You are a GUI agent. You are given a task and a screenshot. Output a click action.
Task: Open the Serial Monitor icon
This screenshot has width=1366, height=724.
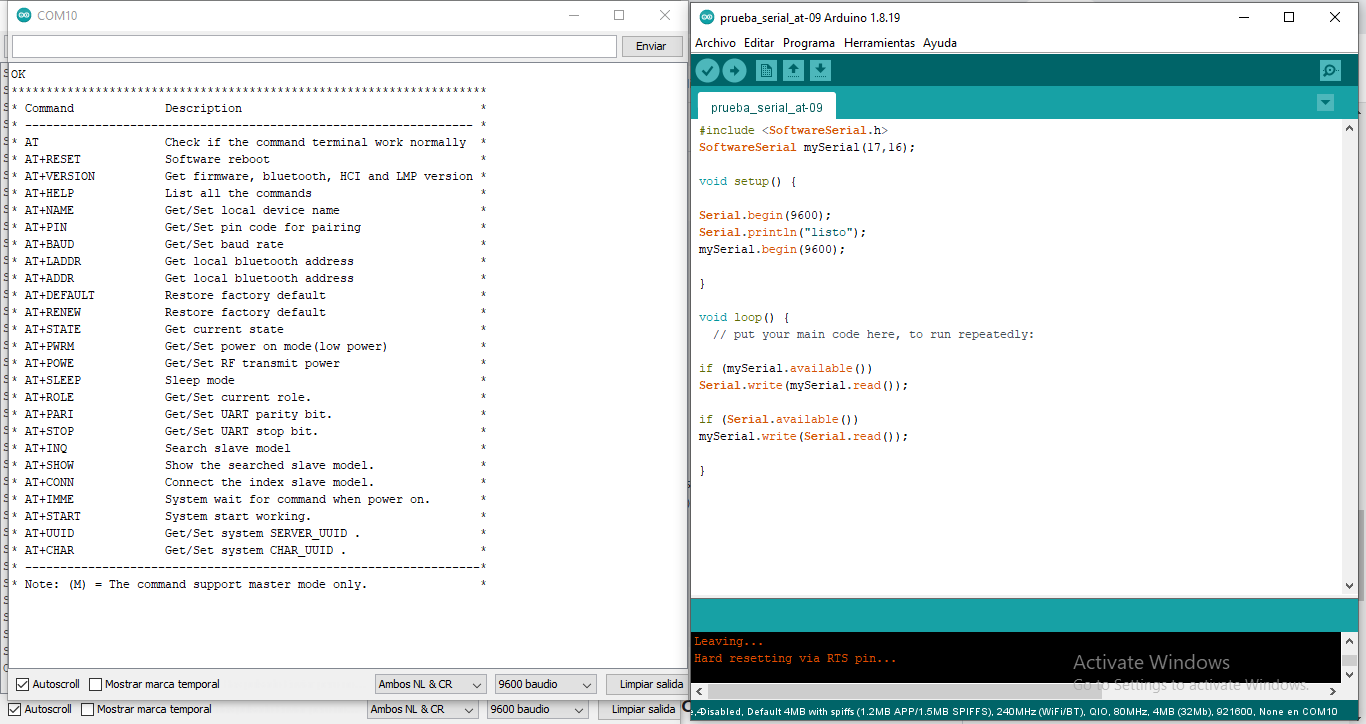1329,70
